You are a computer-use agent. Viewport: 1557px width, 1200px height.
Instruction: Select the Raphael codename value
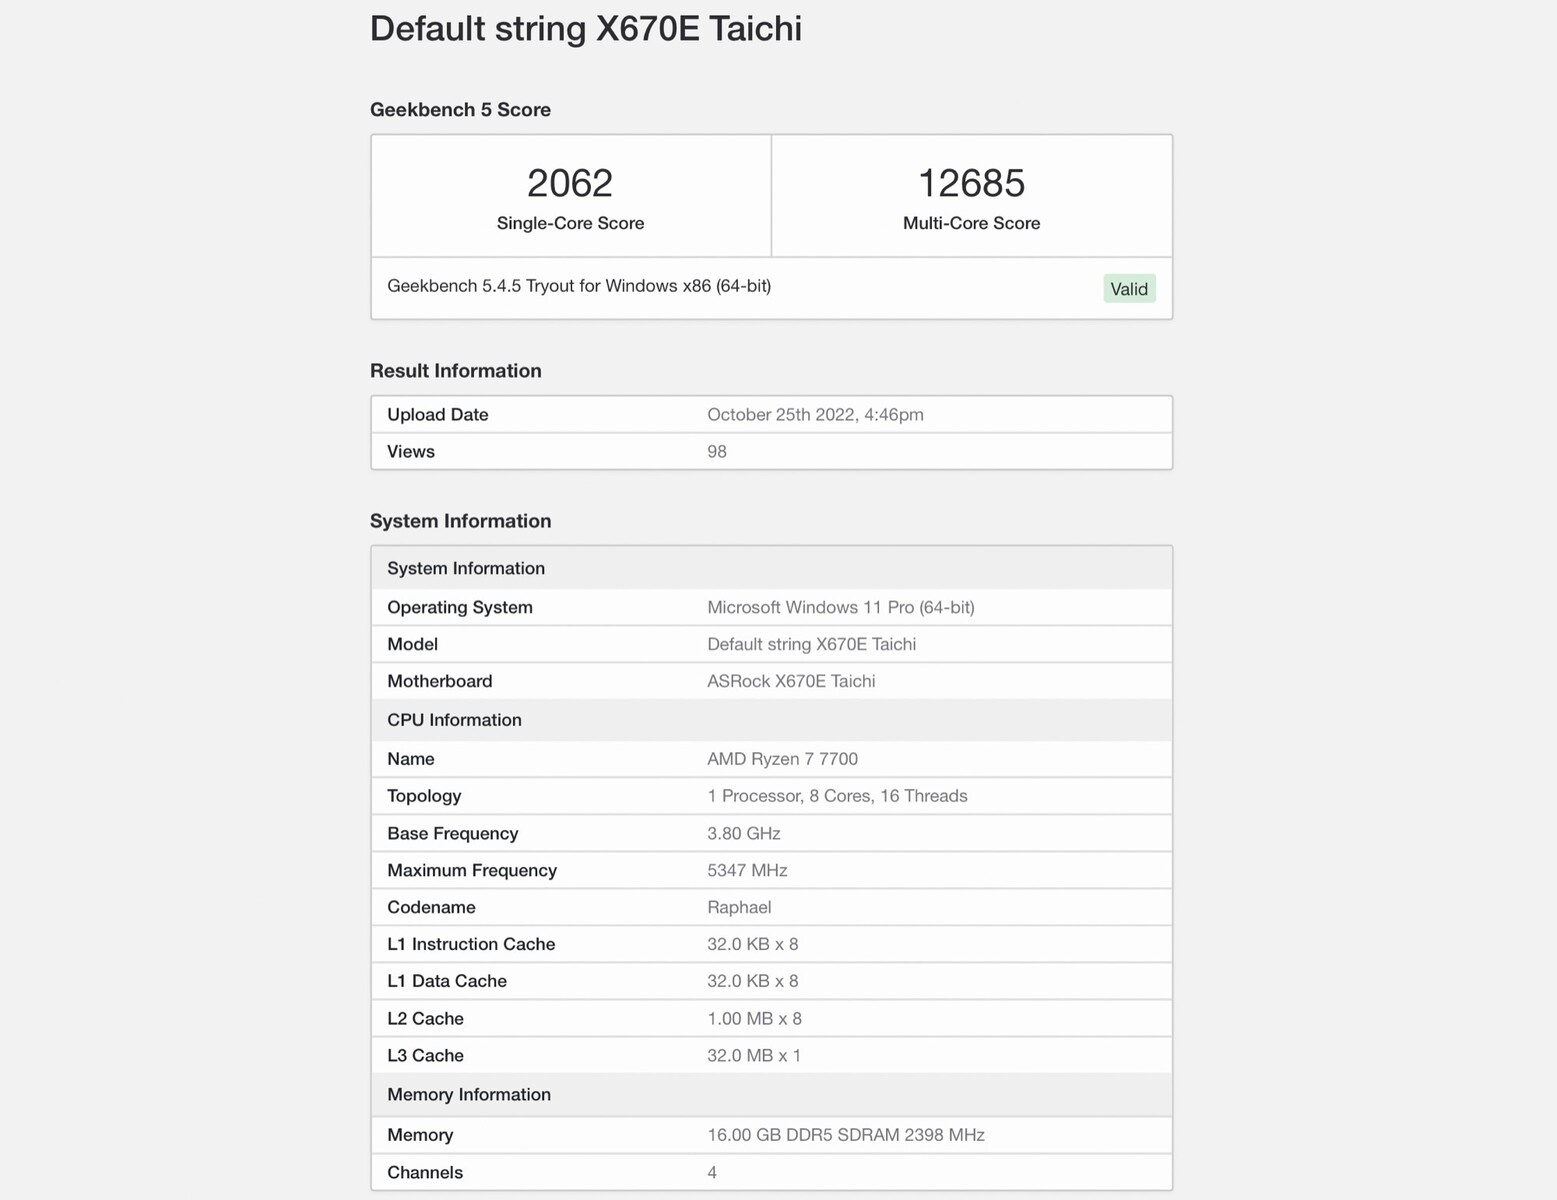pyautogui.click(x=739, y=908)
